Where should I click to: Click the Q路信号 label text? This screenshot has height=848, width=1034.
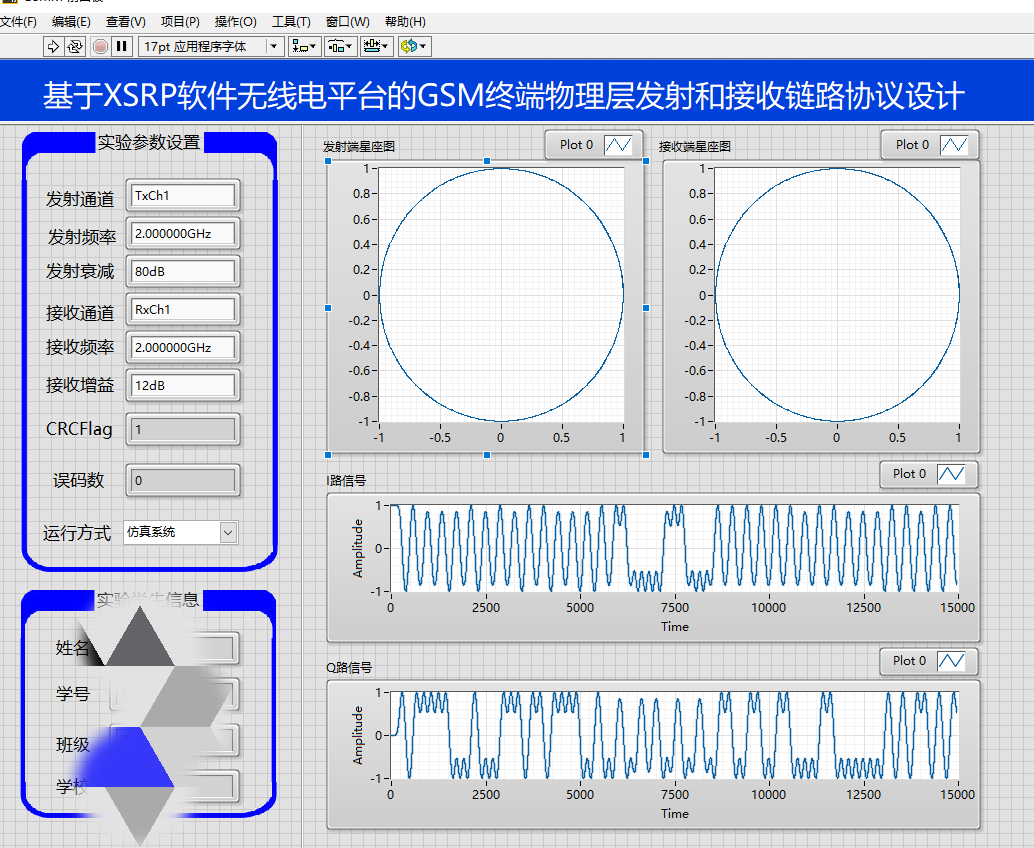pos(349,667)
